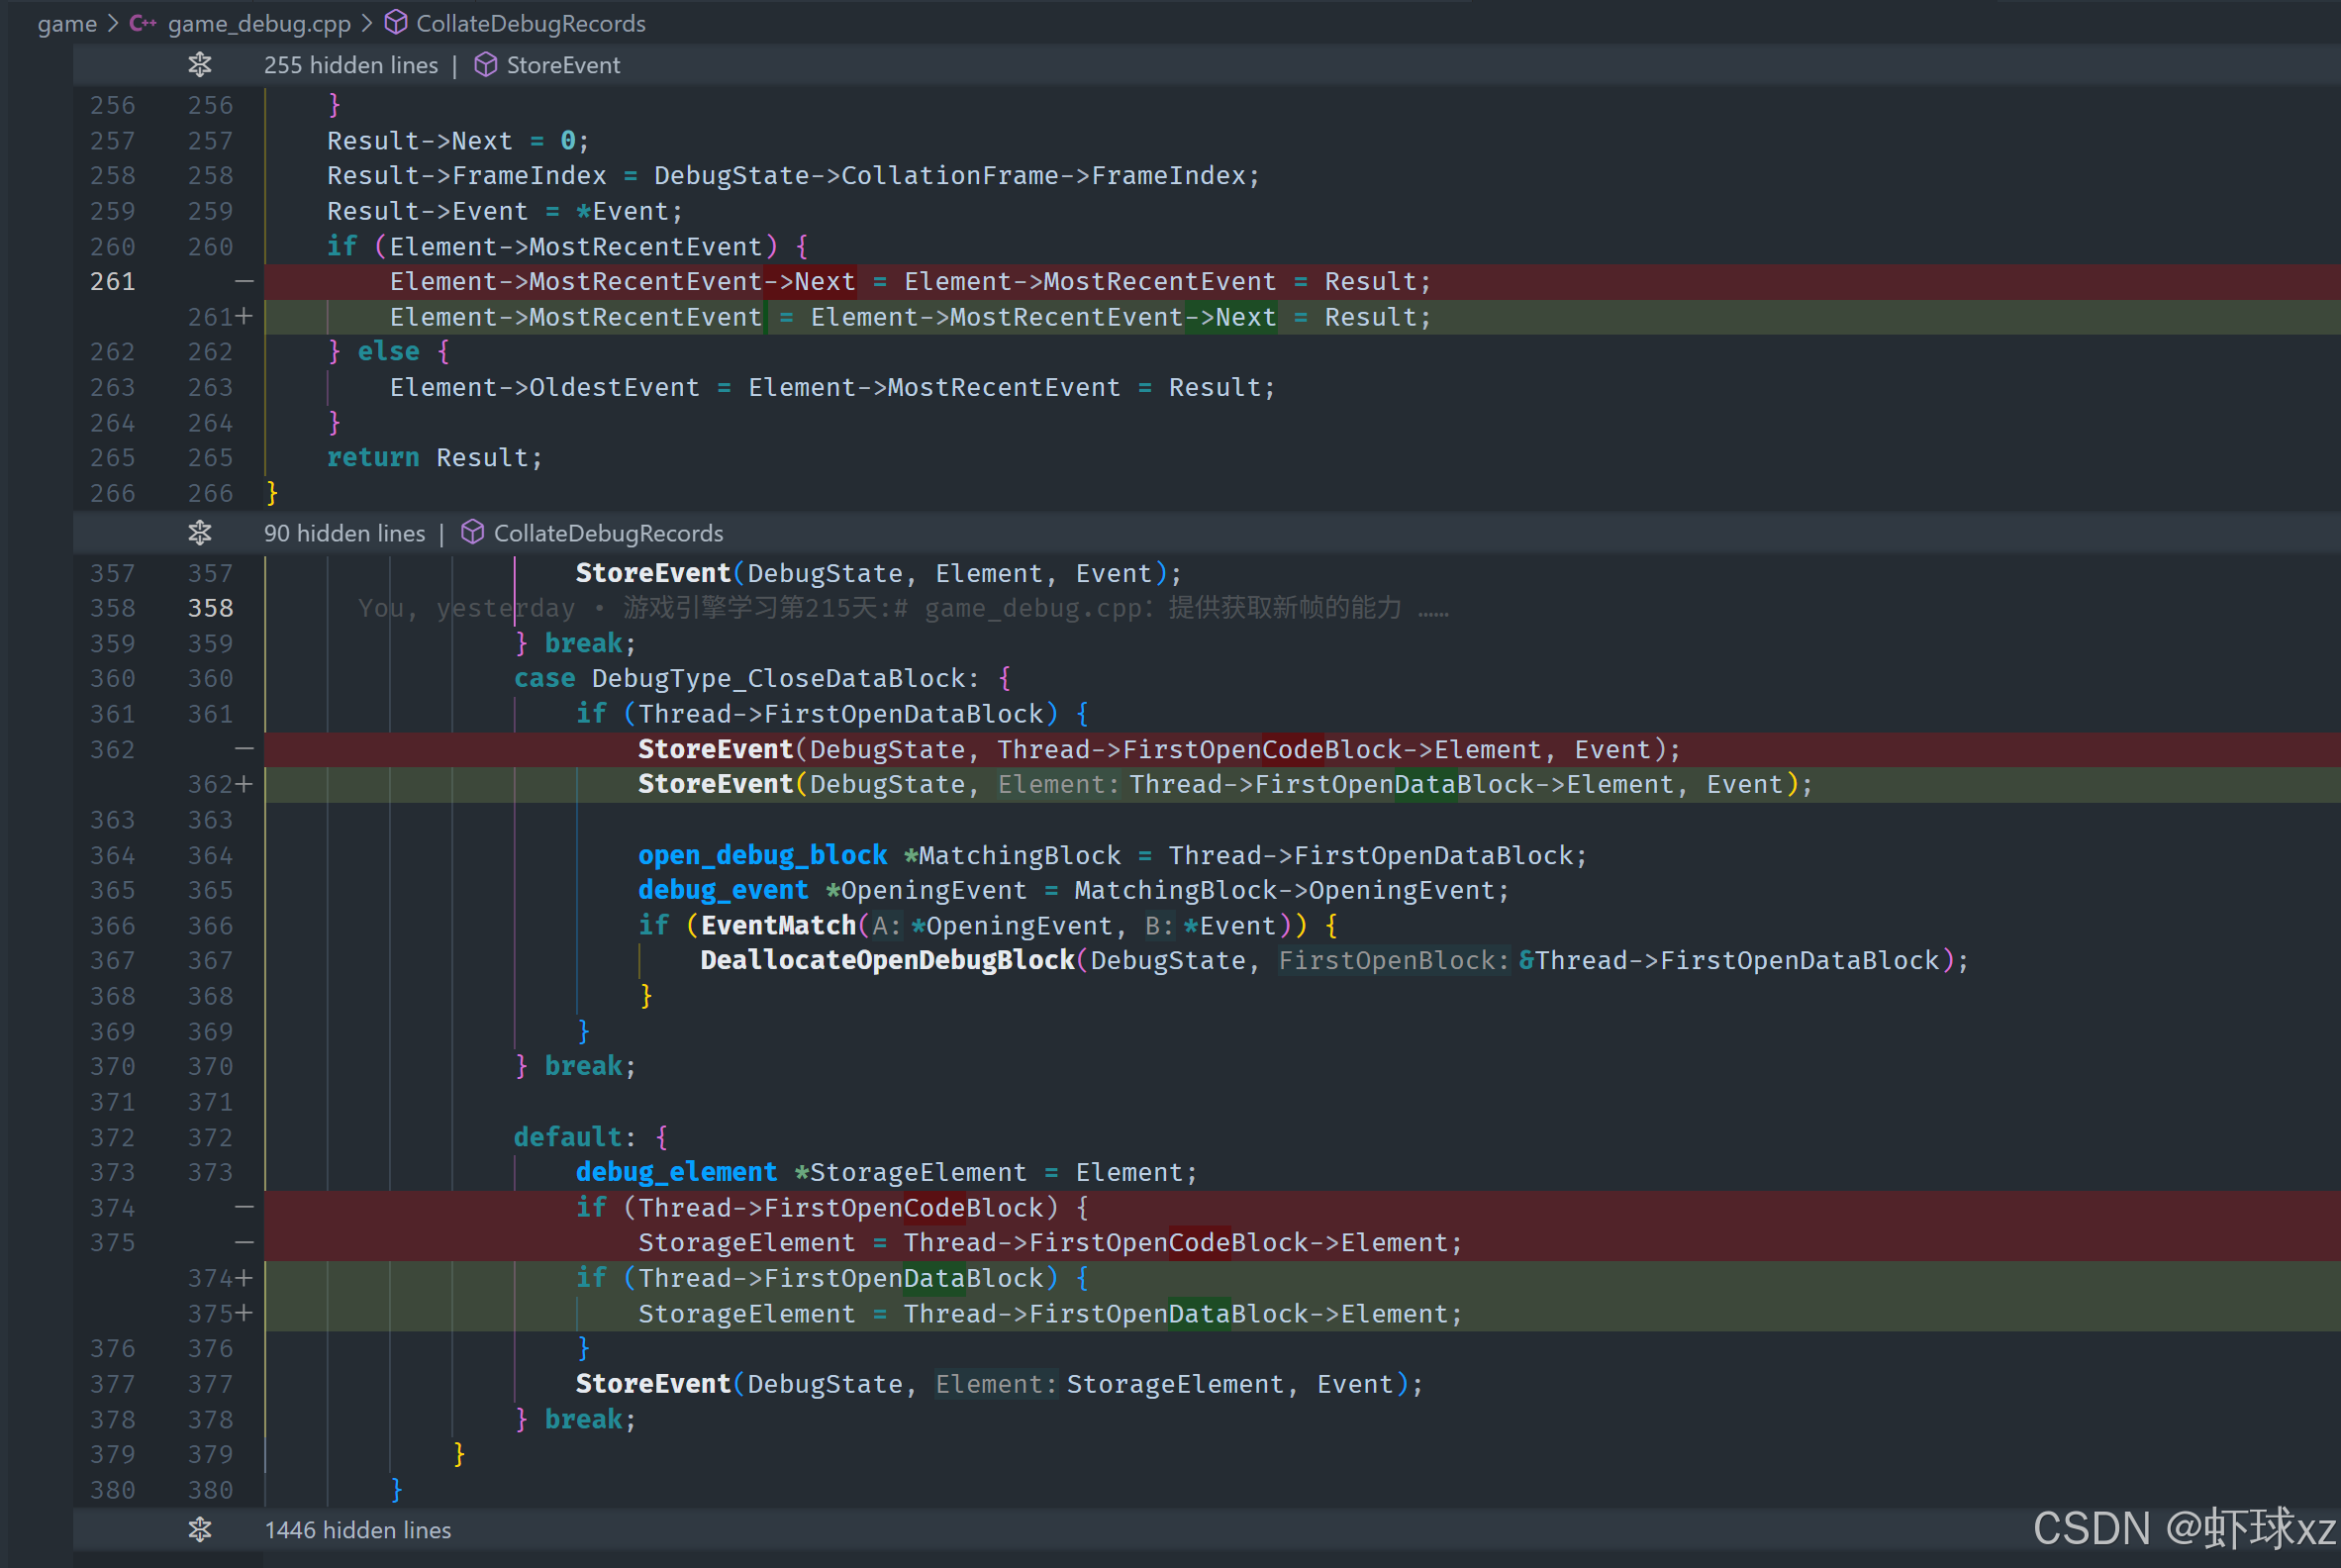Image resolution: width=2341 pixels, height=1568 pixels.
Task: Jump to CollateDebugRecords in 90 hidden lines bar
Action: pos(608,533)
